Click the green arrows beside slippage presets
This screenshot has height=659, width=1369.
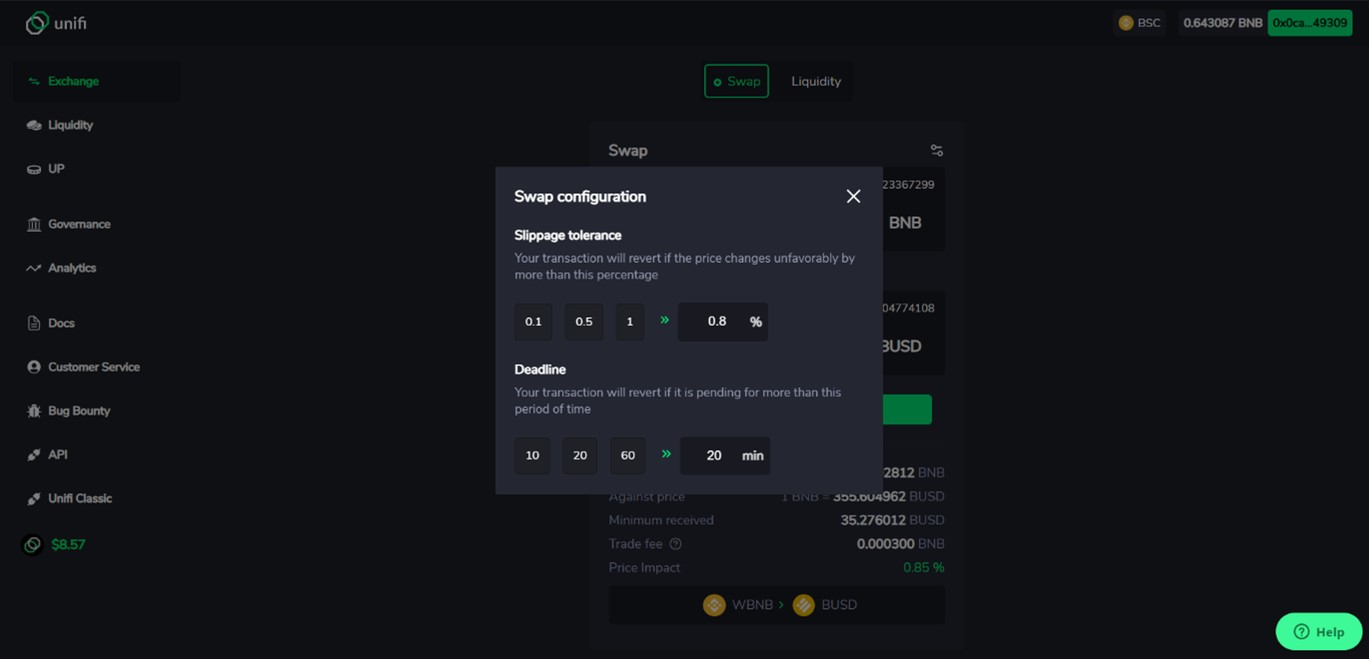664,320
